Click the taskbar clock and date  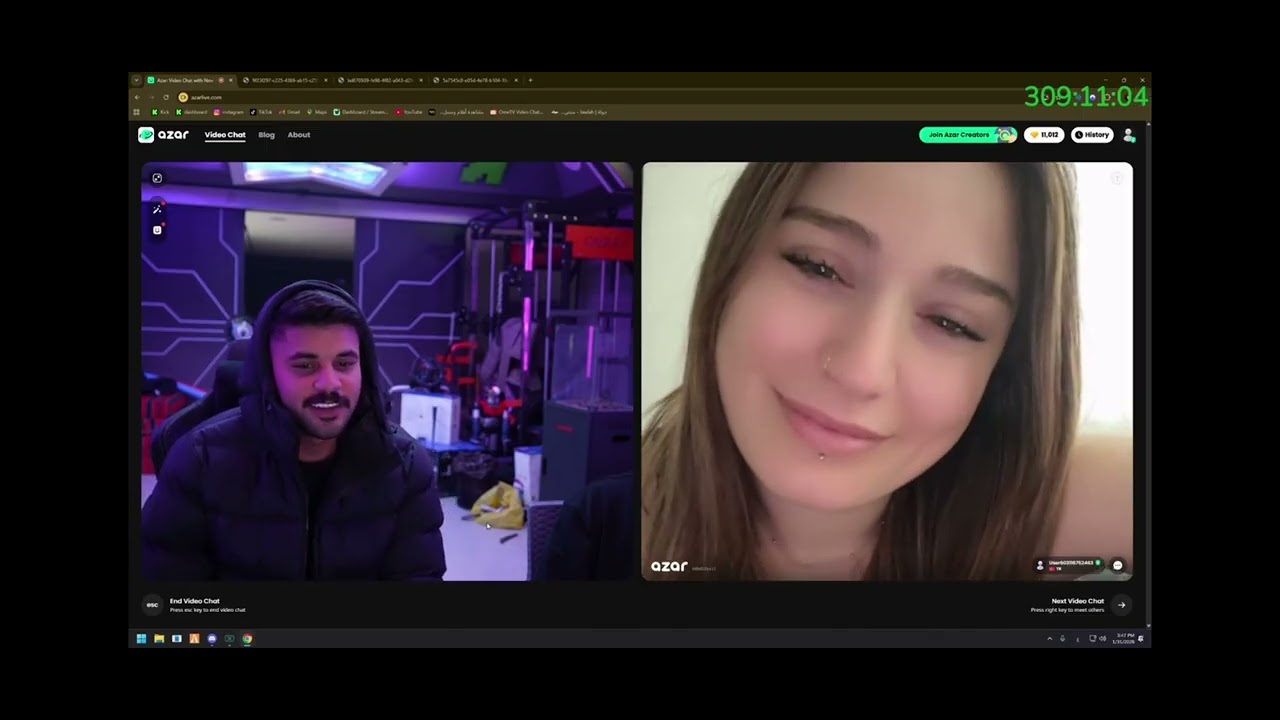click(1123, 638)
